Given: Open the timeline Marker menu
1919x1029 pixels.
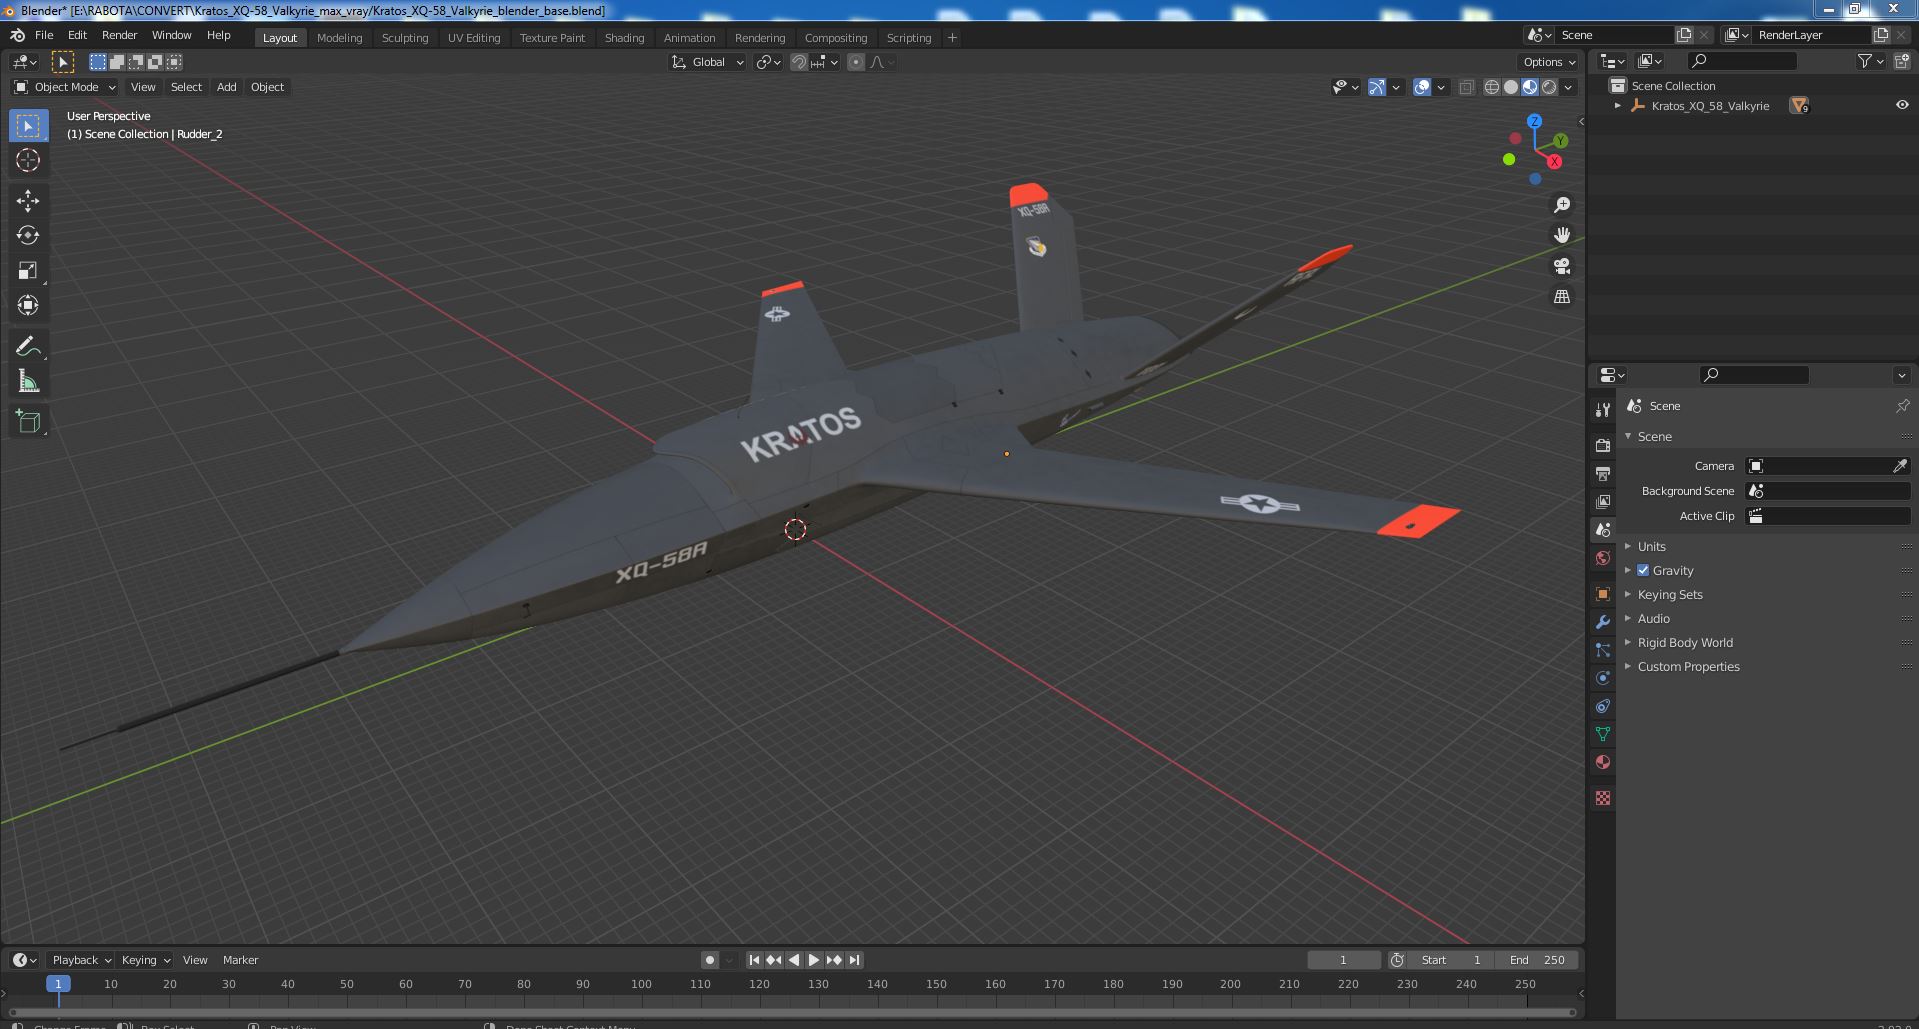Looking at the screenshot, I should [240, 960].
